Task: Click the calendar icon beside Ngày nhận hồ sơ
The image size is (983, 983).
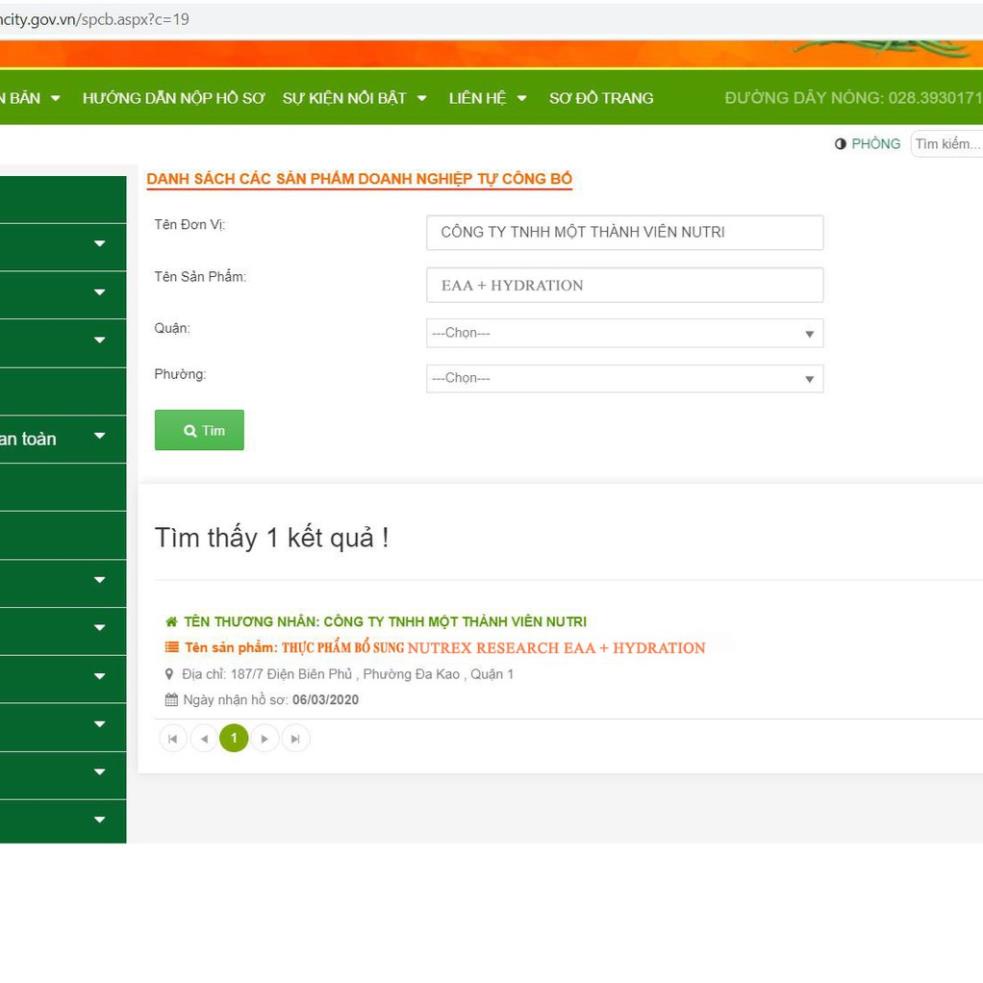Action: click(x=171, y=700)
